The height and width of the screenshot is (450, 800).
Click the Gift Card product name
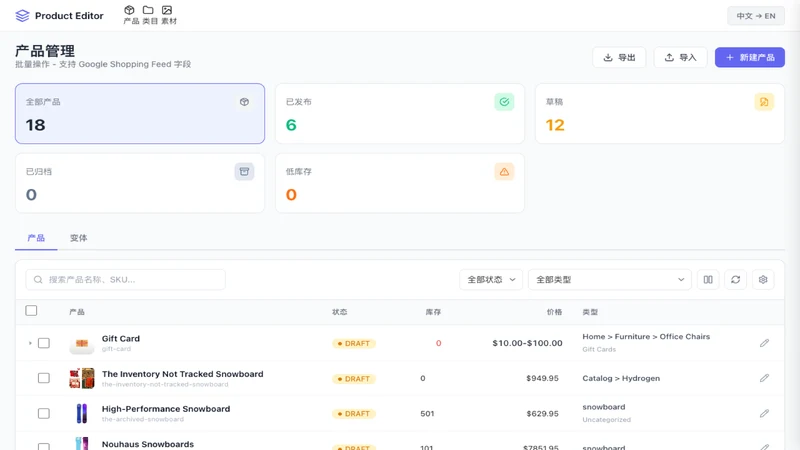(120, 338)
